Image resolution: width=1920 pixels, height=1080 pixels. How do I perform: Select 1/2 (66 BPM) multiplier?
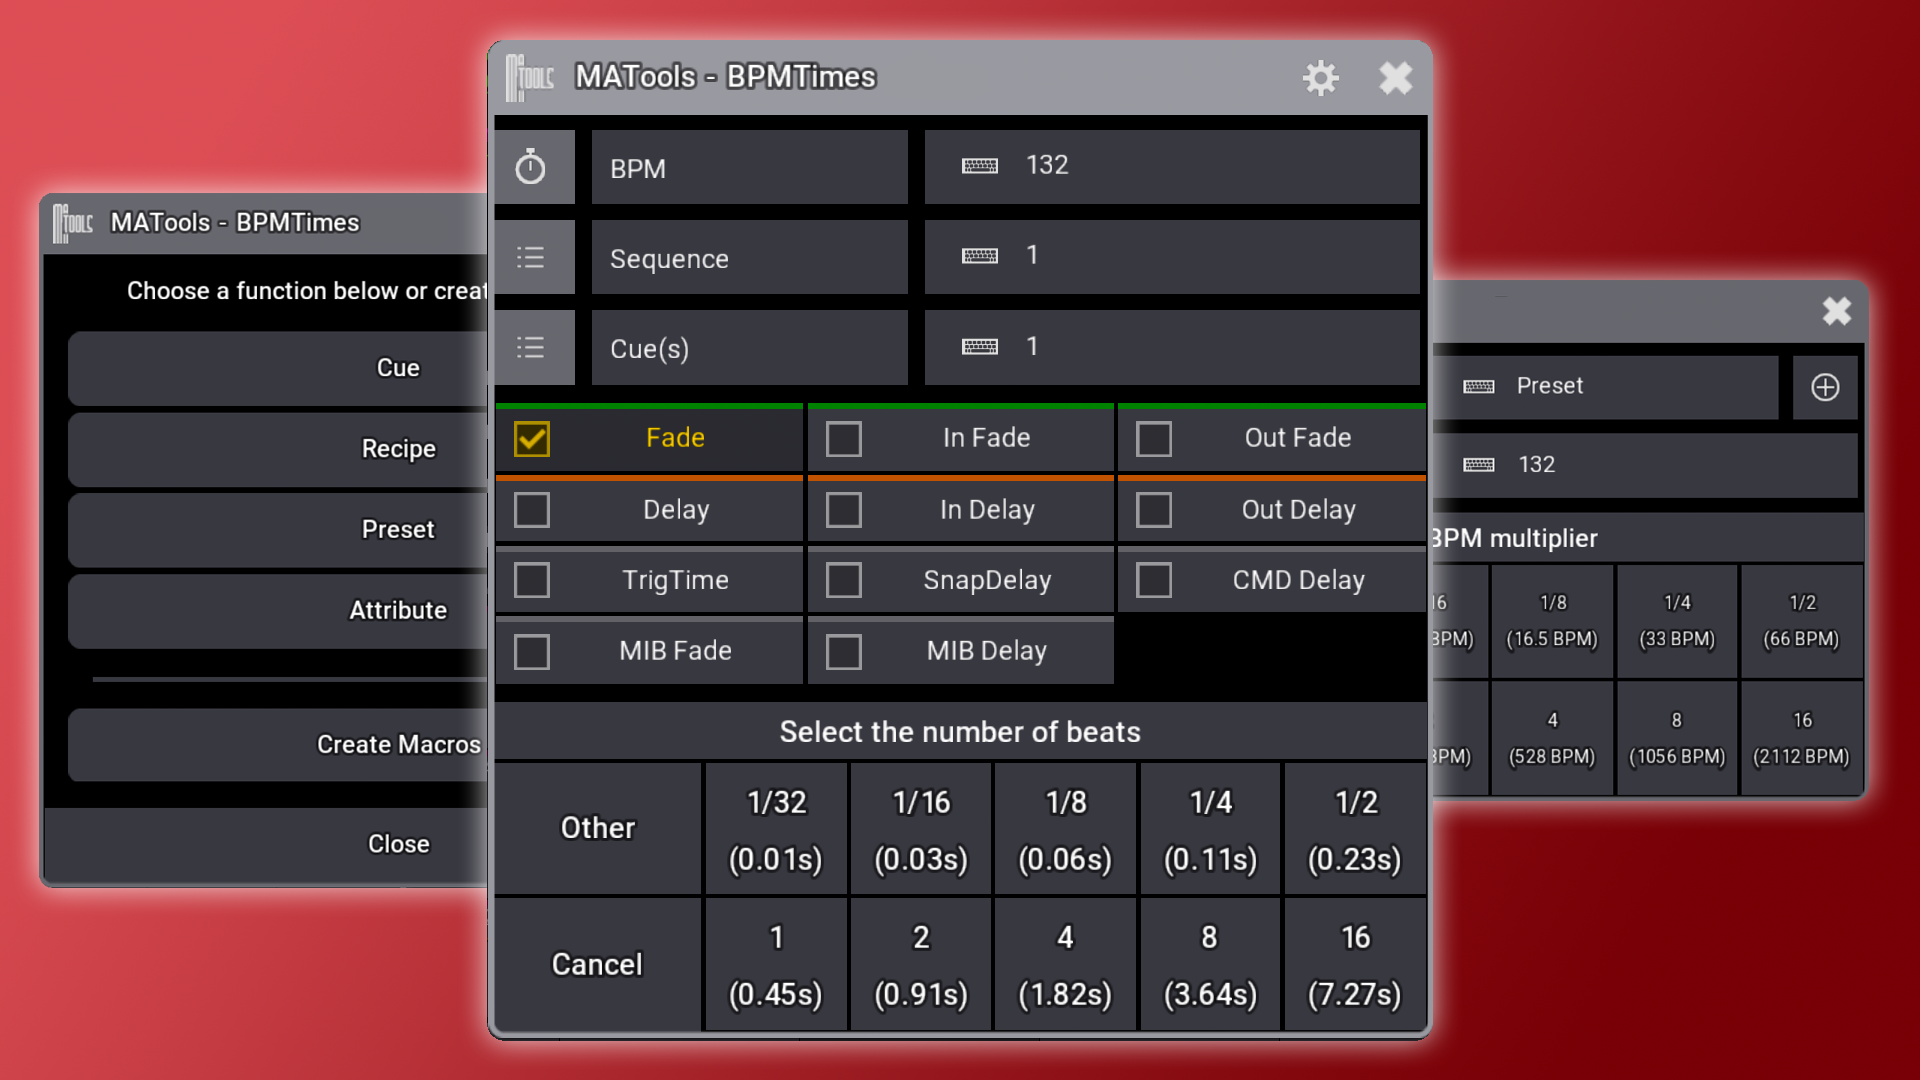(x=1801, y=621)
